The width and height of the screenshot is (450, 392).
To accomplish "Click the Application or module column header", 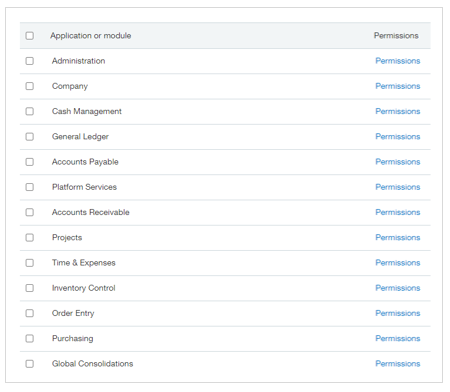I will pos(91,36).
